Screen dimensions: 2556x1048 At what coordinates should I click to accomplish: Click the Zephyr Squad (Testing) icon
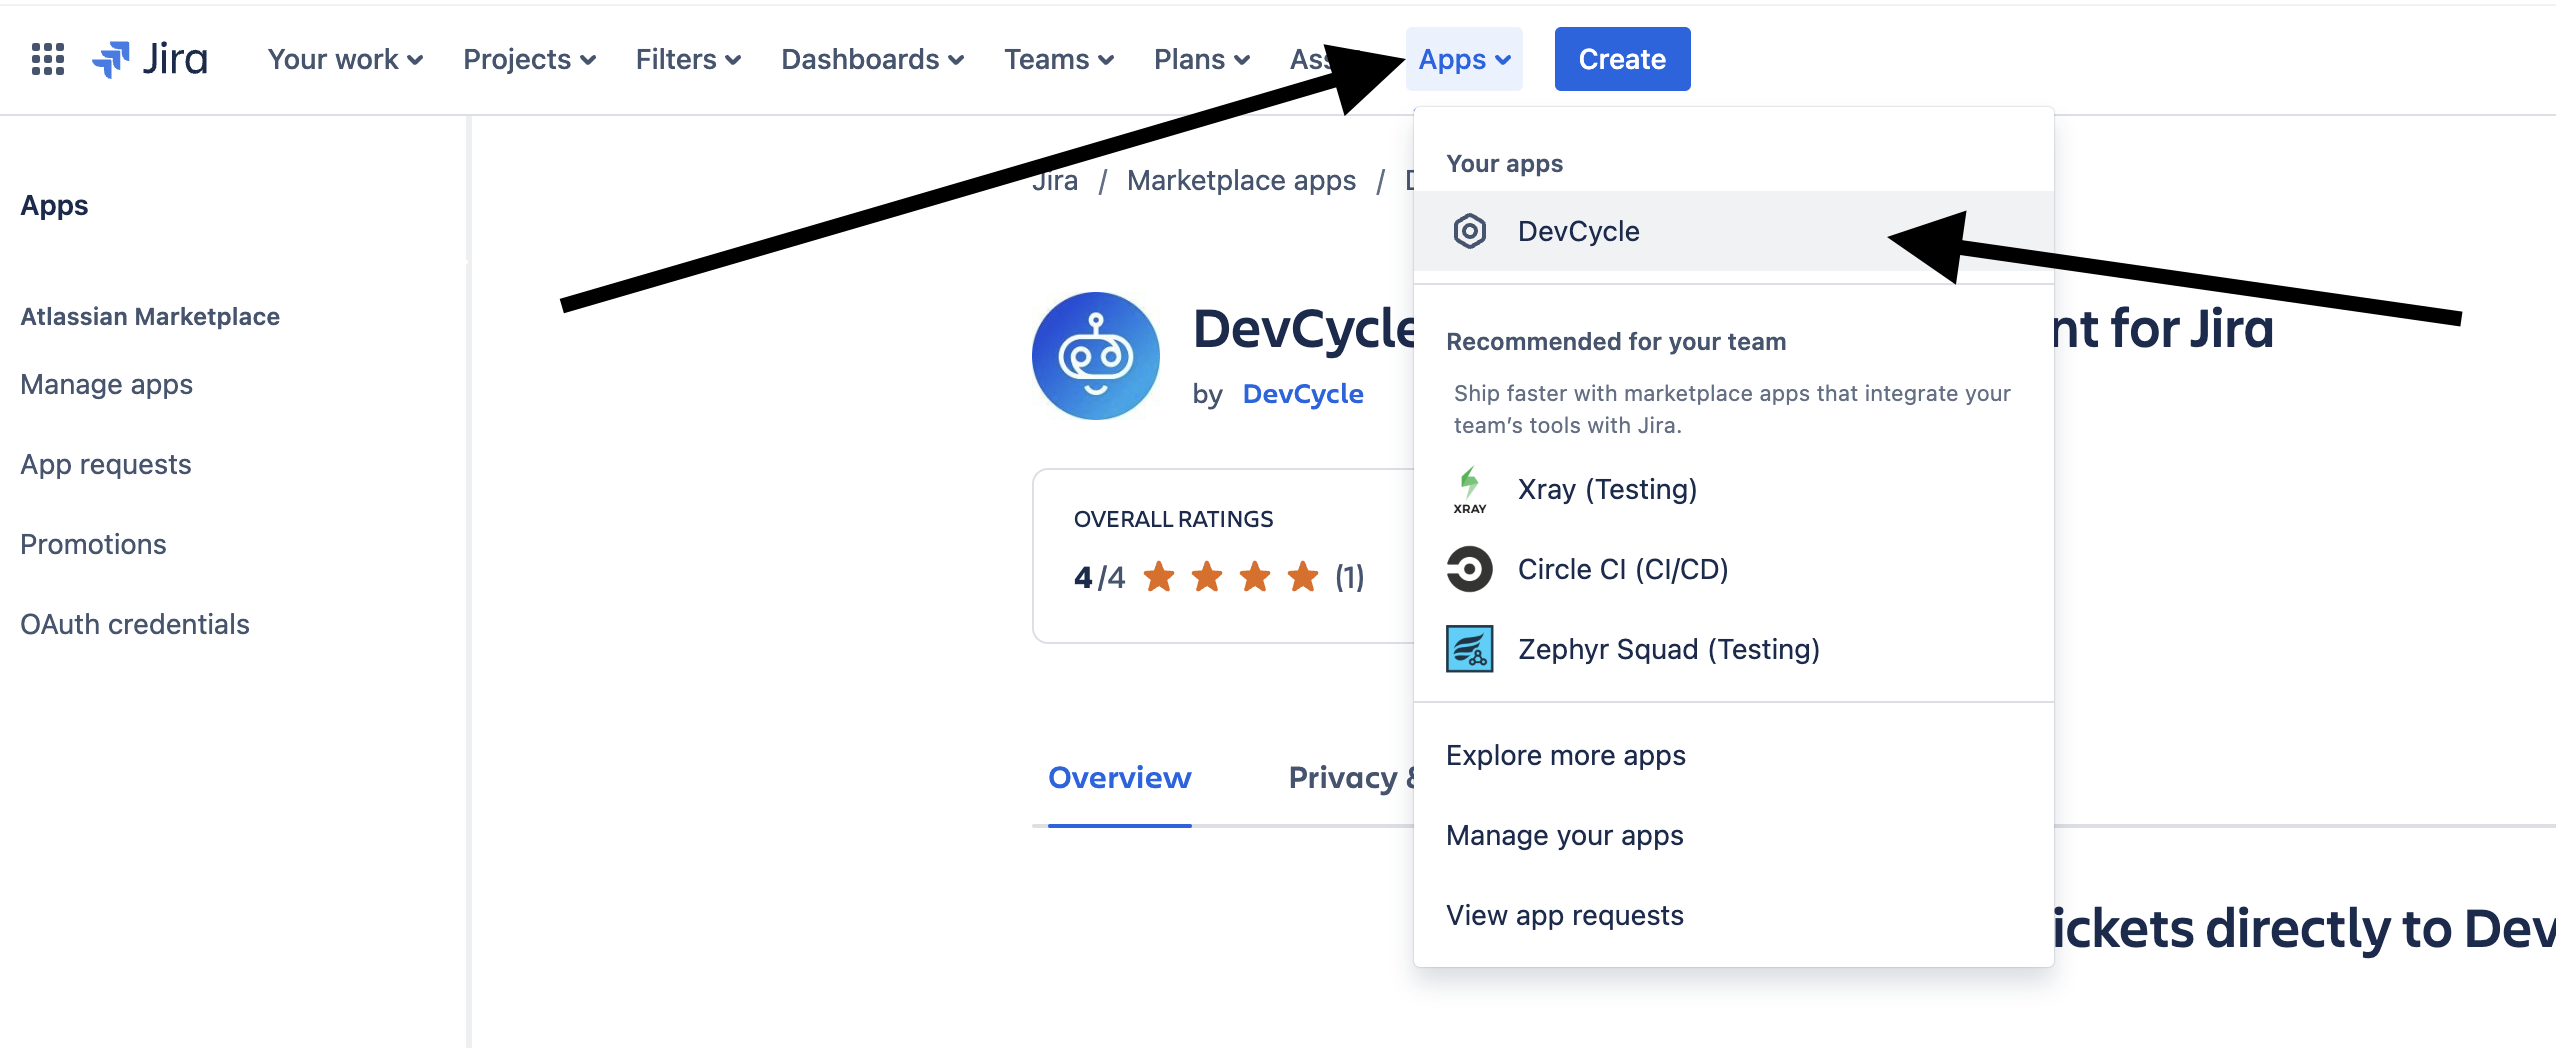pos(1469,649)
